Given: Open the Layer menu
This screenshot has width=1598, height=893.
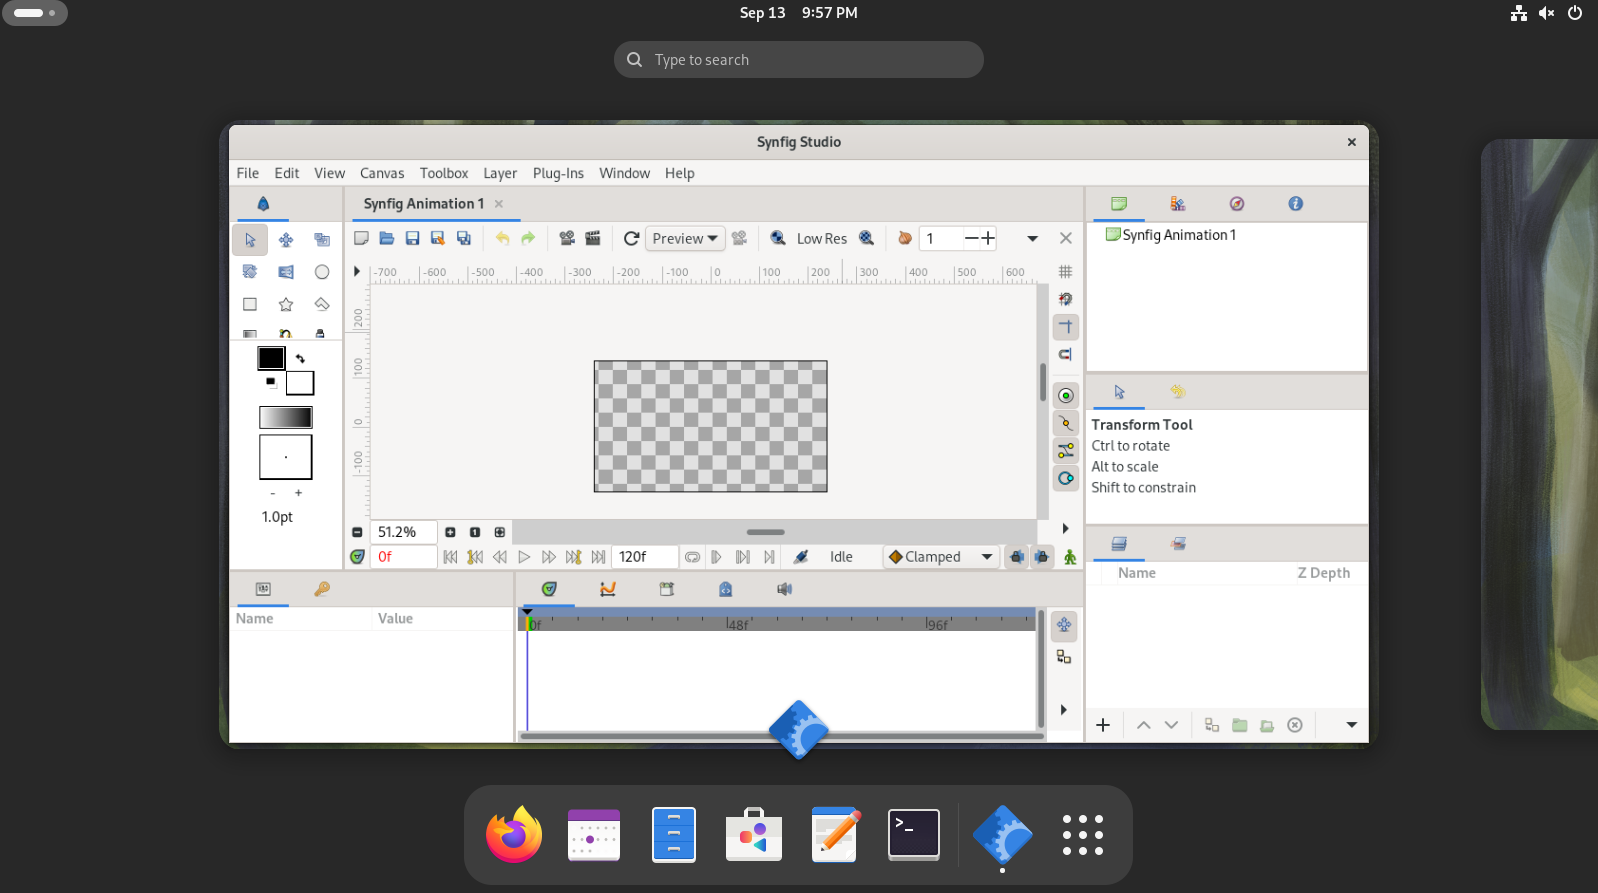Looking at the screenshot, I should point(500,173).
